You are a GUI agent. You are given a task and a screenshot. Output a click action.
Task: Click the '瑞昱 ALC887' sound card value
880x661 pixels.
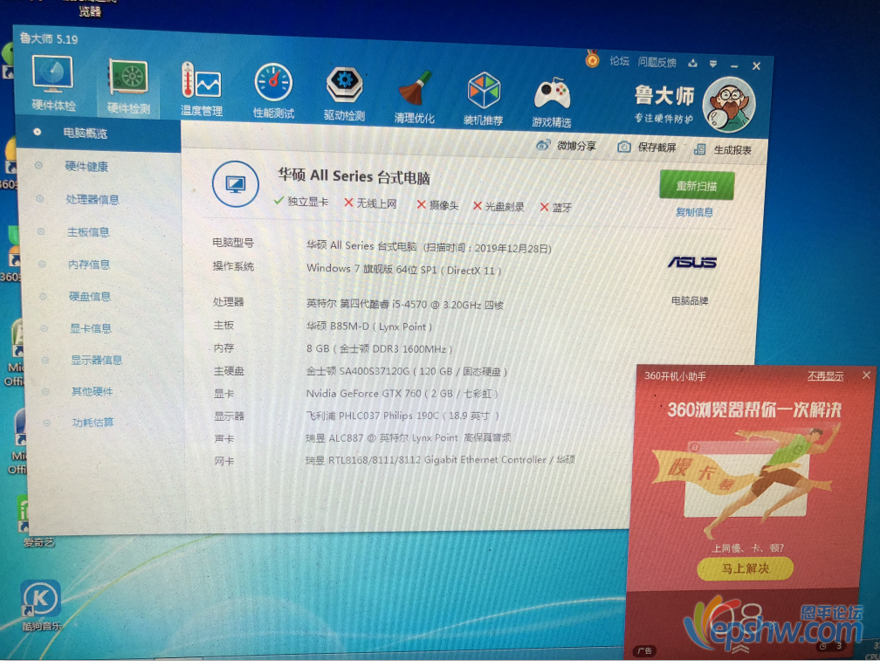point(408,438)
